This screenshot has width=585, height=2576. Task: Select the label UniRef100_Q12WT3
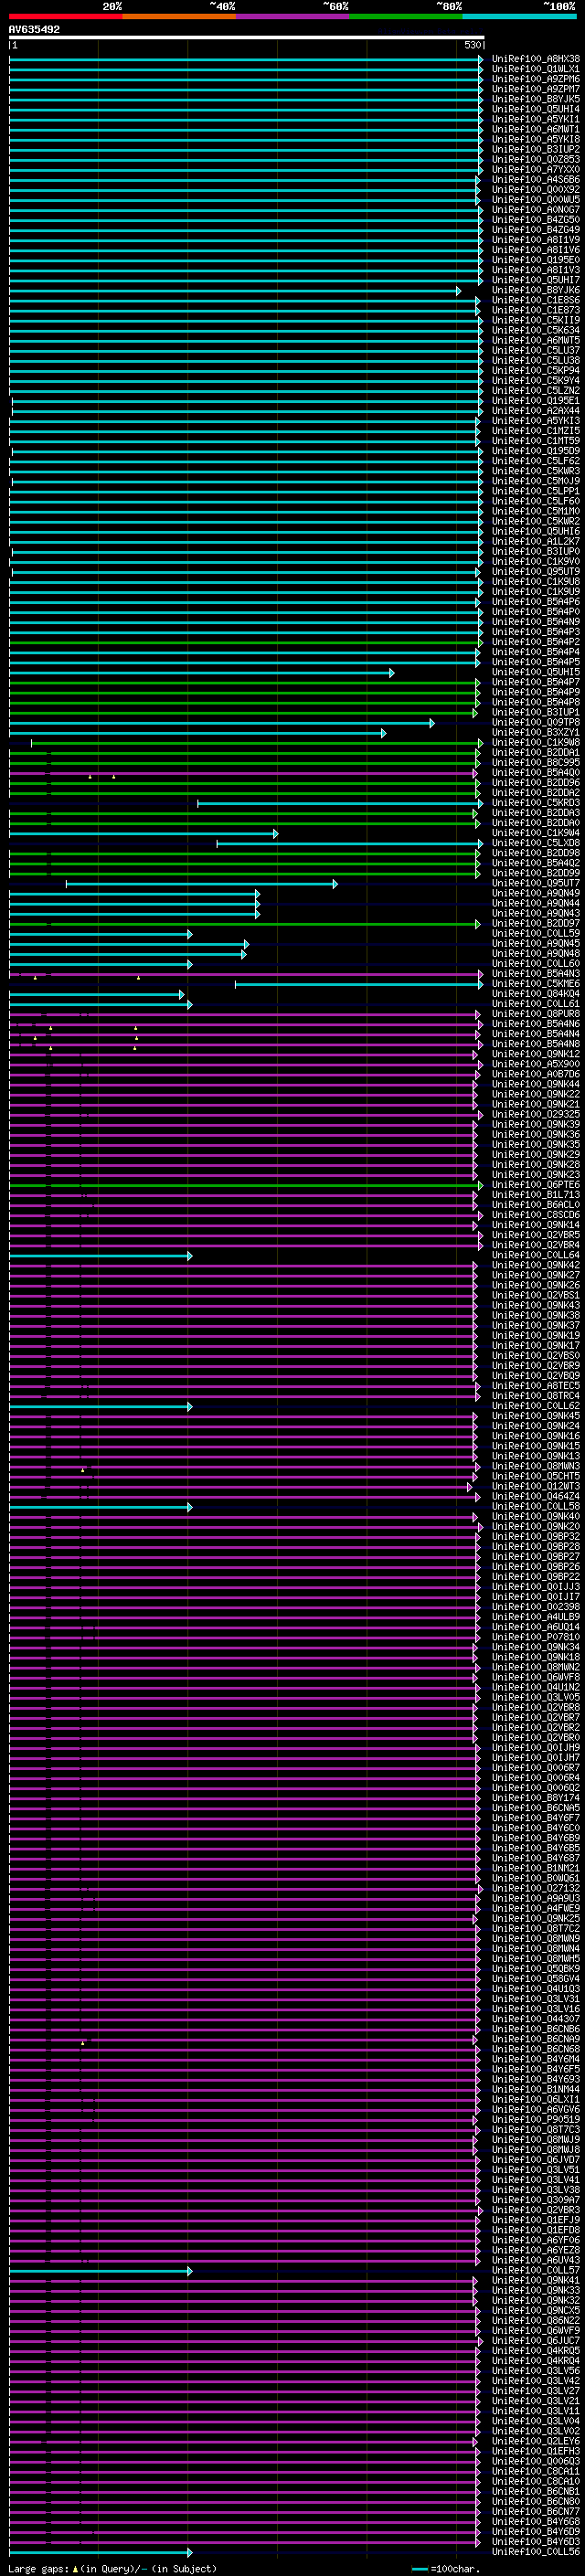tap(535, 1487)
